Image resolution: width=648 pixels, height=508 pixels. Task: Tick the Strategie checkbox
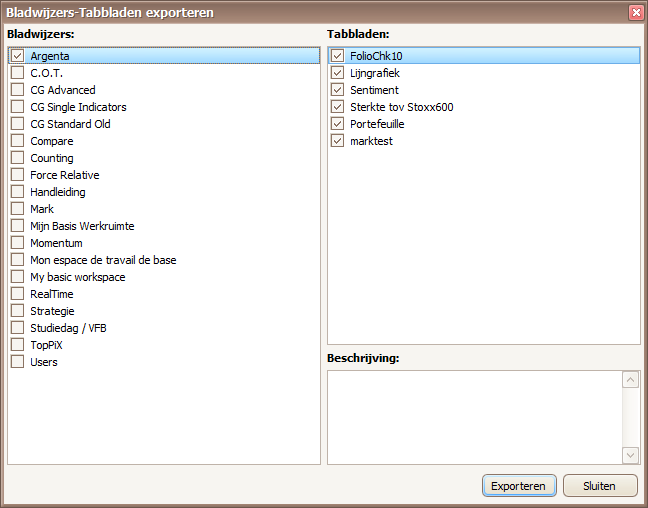pyautogui.click(x=17, y=311)
